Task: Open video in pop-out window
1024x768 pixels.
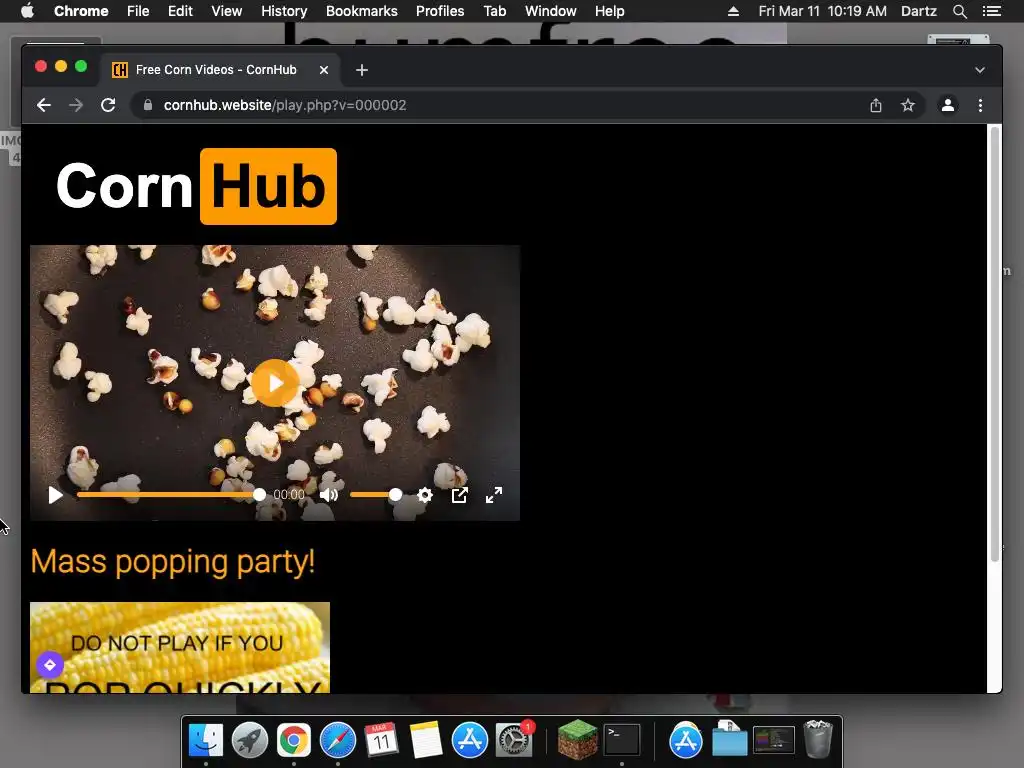Action: point(460,495)
